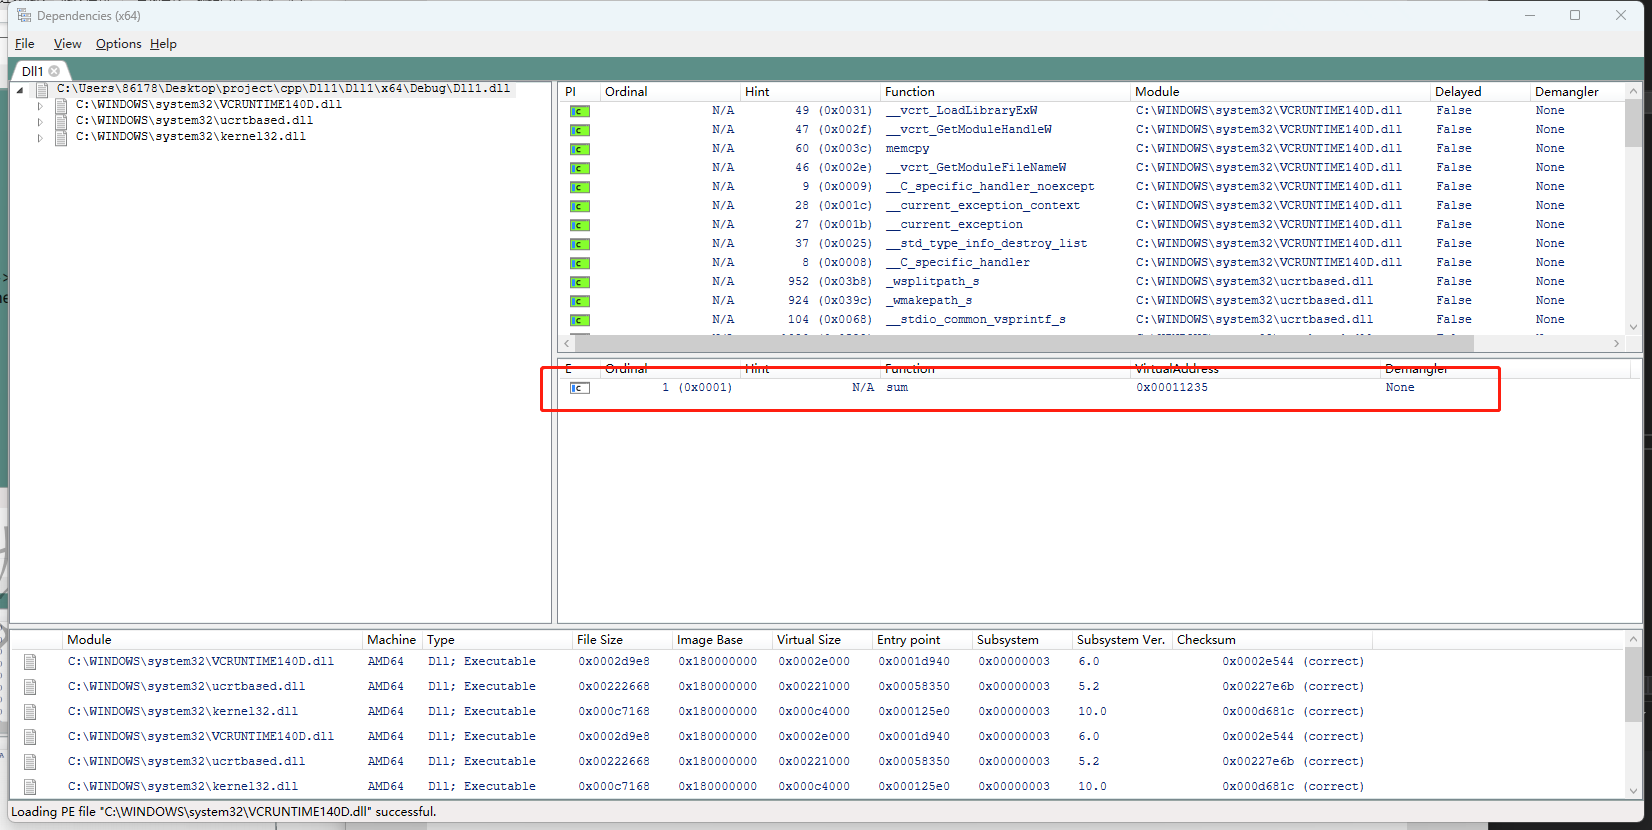Sort module list by File Size column
The width and height of the screenshot is (1652, 830).
point(622,640)
